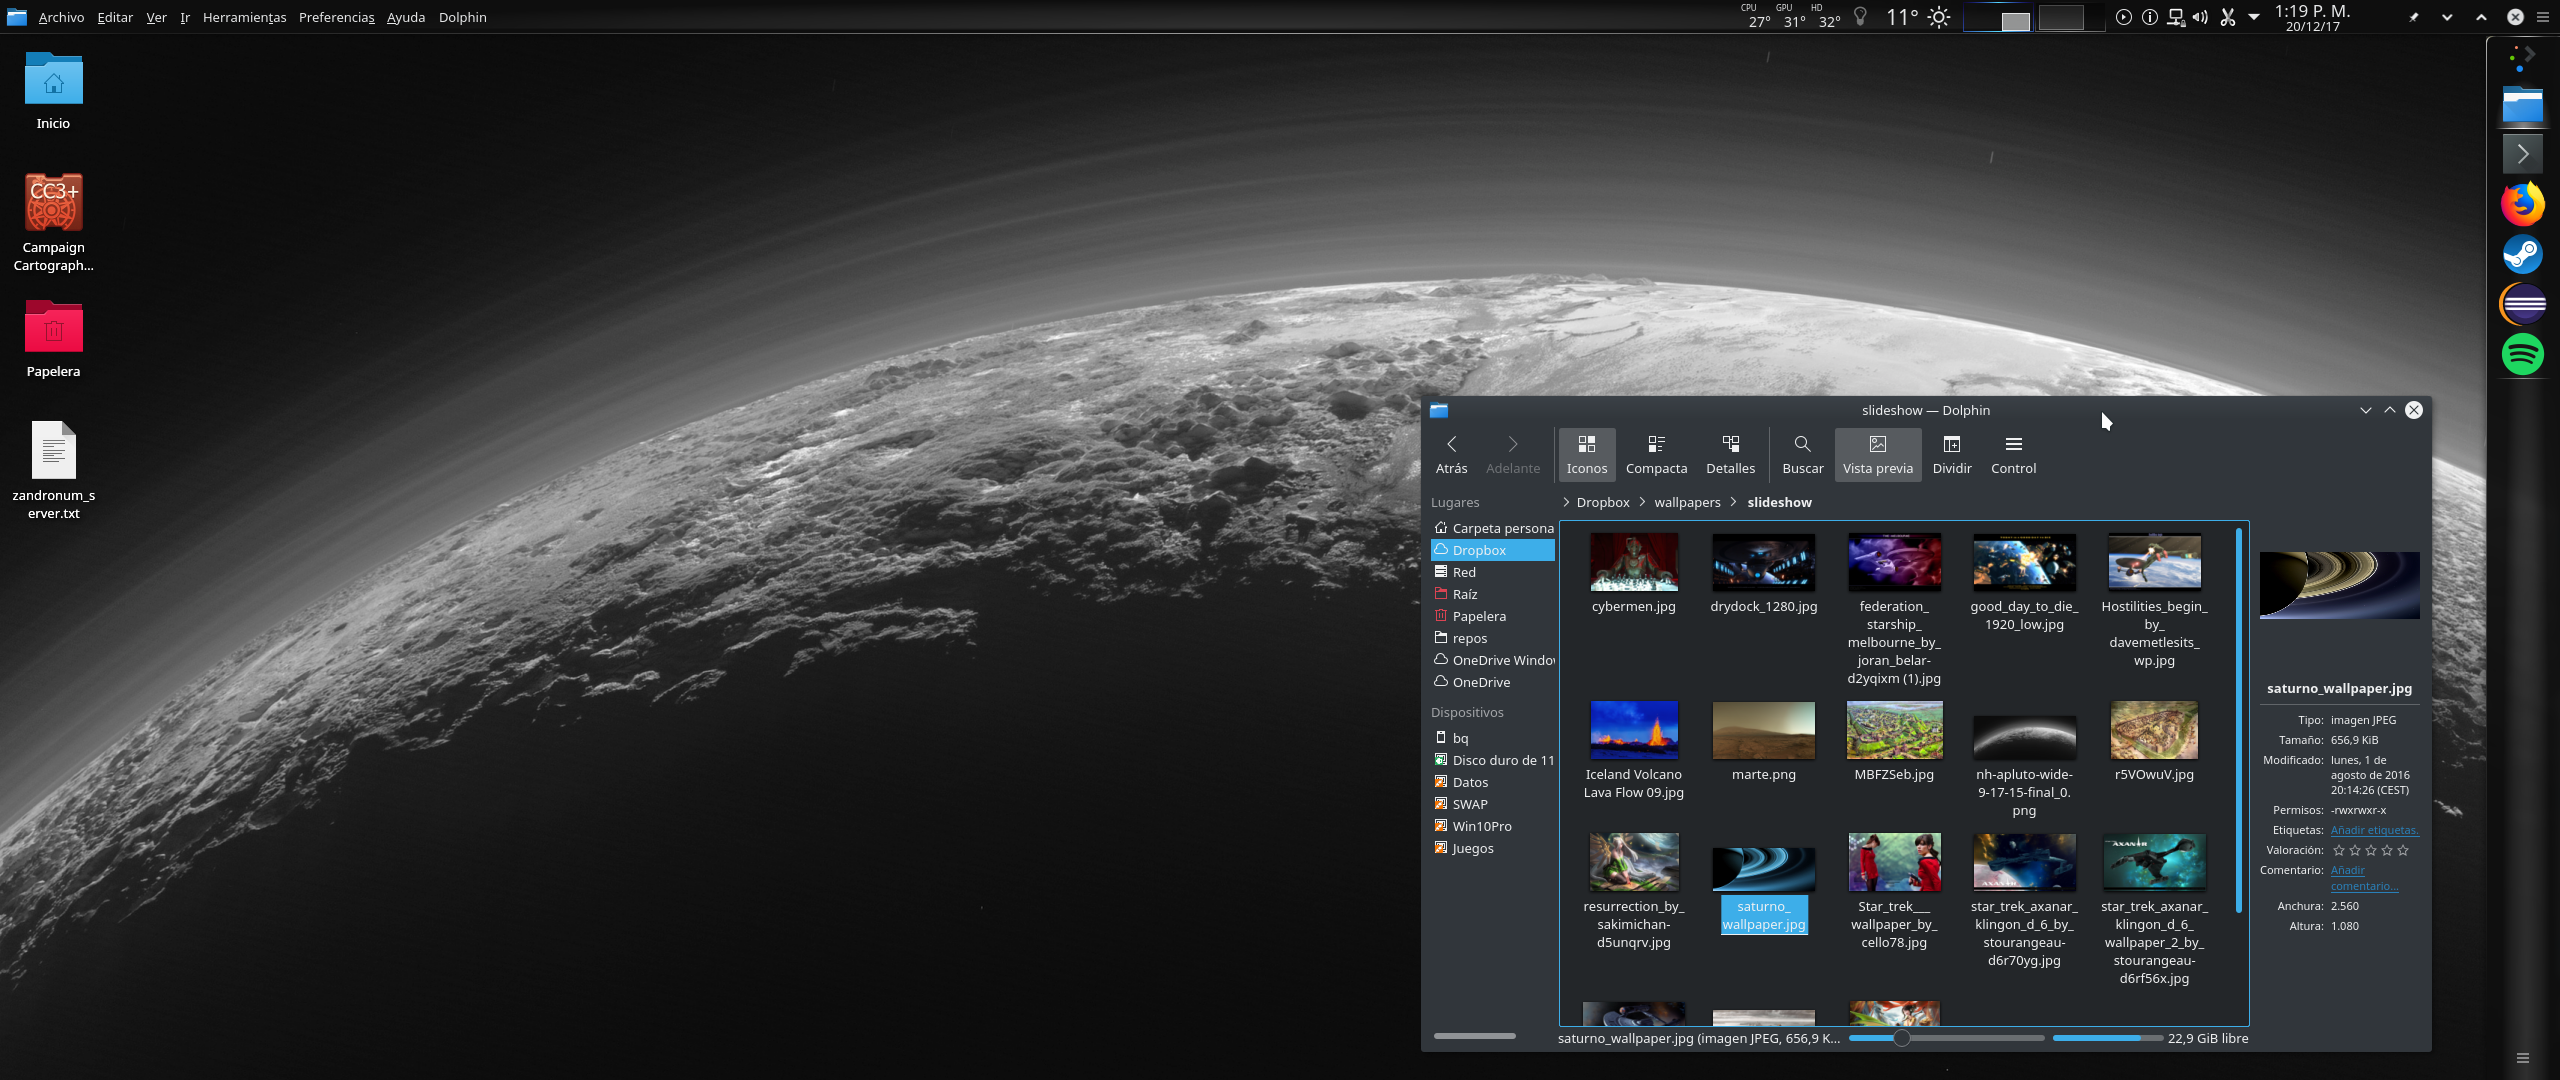Open Papelera in Lugares panel
The width and height of the screenshot is (2560, 1080).
click(x=1493, y=616)
